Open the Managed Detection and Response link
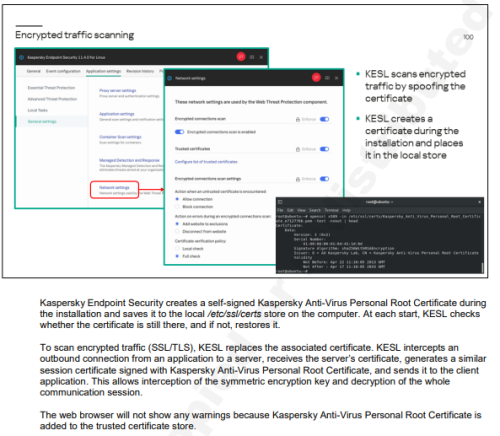500x436 pixels. pyautogui.click(x=129, y=160)
